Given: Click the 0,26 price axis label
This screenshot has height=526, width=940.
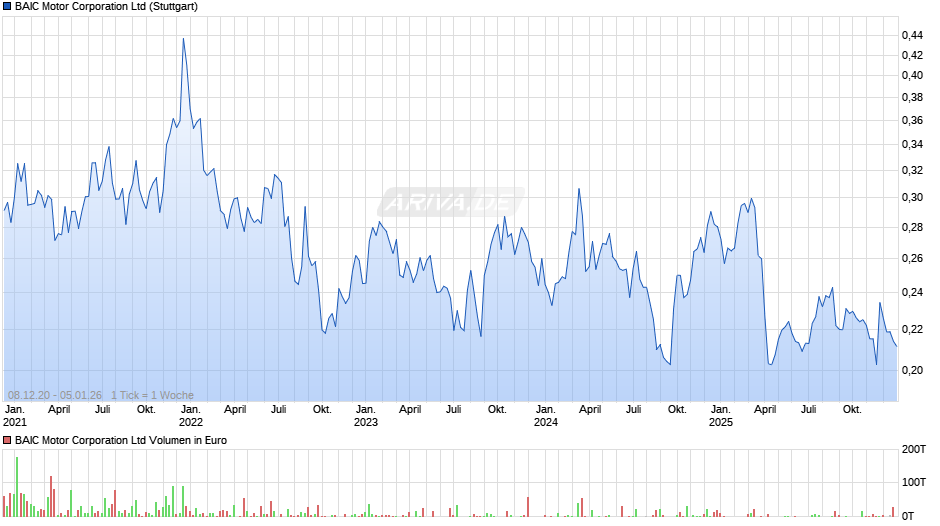Looking at the screenshot, I should (912, 259).
